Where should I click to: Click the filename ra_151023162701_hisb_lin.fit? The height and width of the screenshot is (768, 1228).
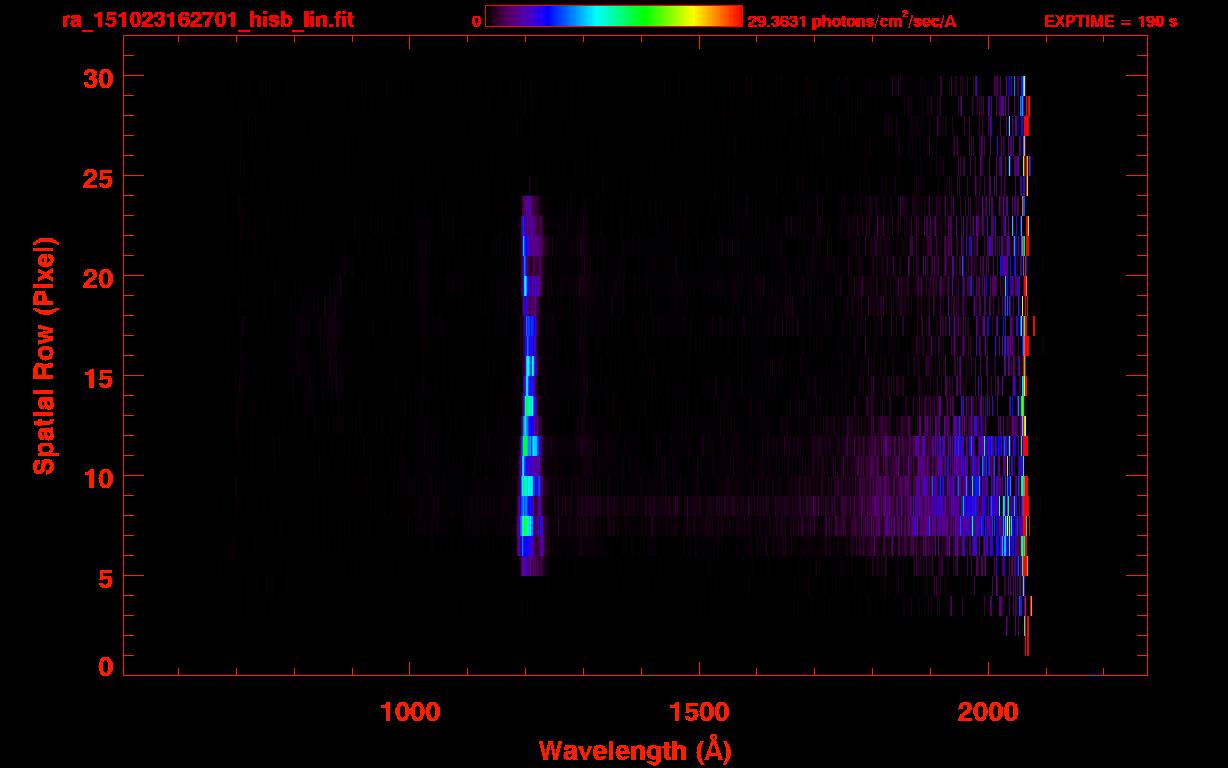click(x=208, y=20)
